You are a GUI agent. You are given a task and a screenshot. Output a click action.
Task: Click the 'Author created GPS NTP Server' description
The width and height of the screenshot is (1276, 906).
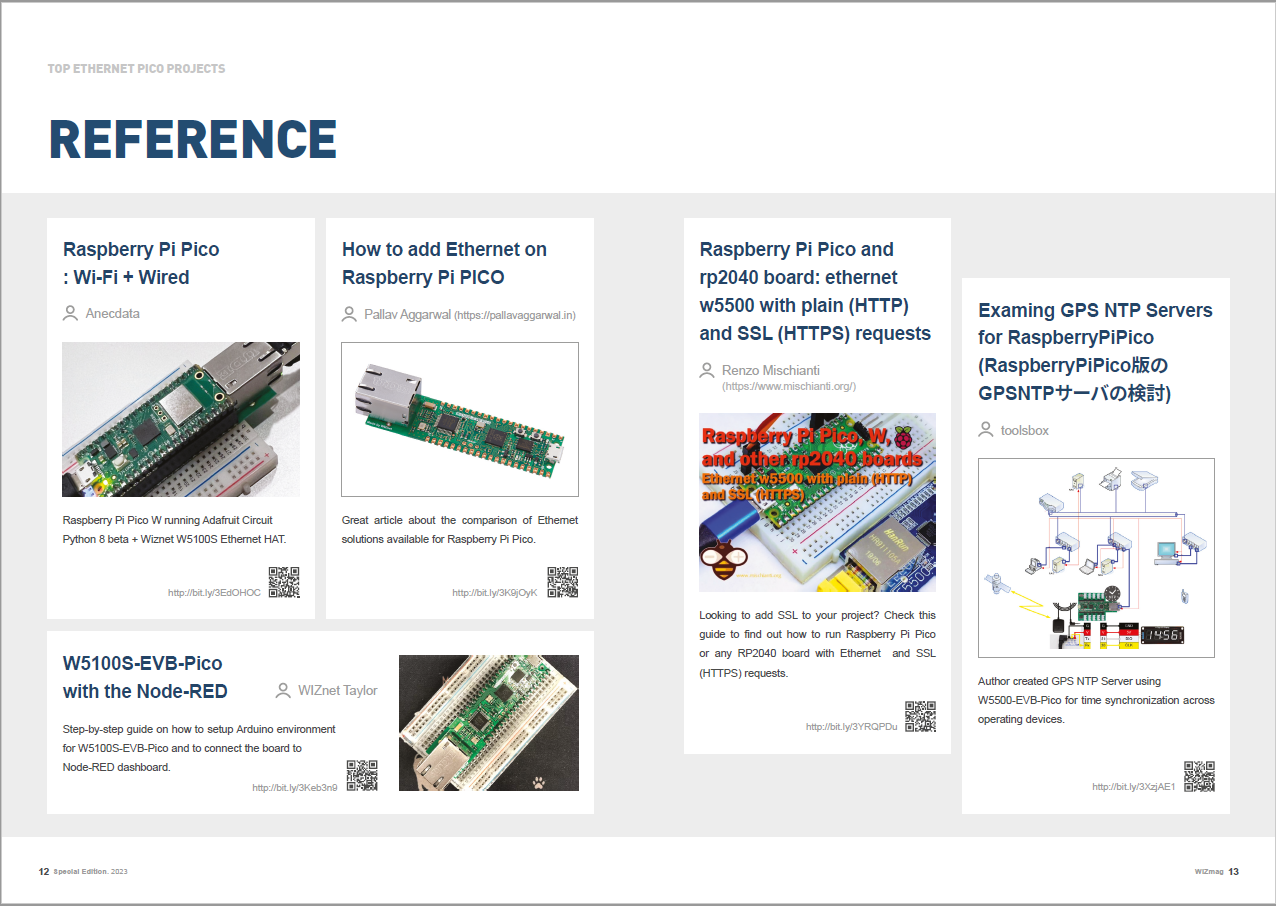[x=1096, y=700]
